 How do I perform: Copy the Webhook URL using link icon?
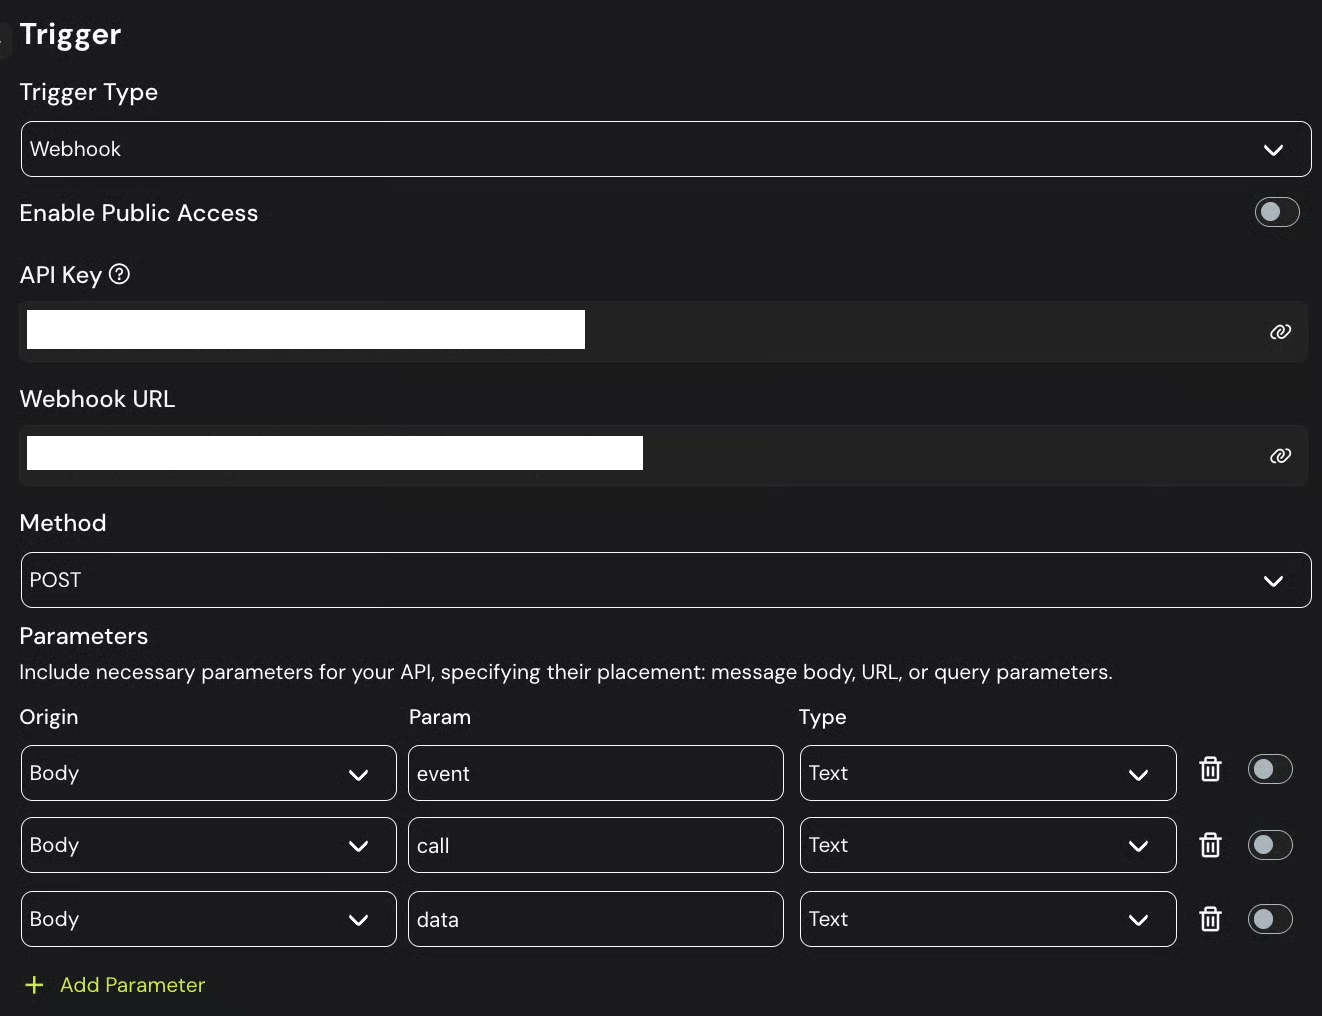coord(1280,456)
